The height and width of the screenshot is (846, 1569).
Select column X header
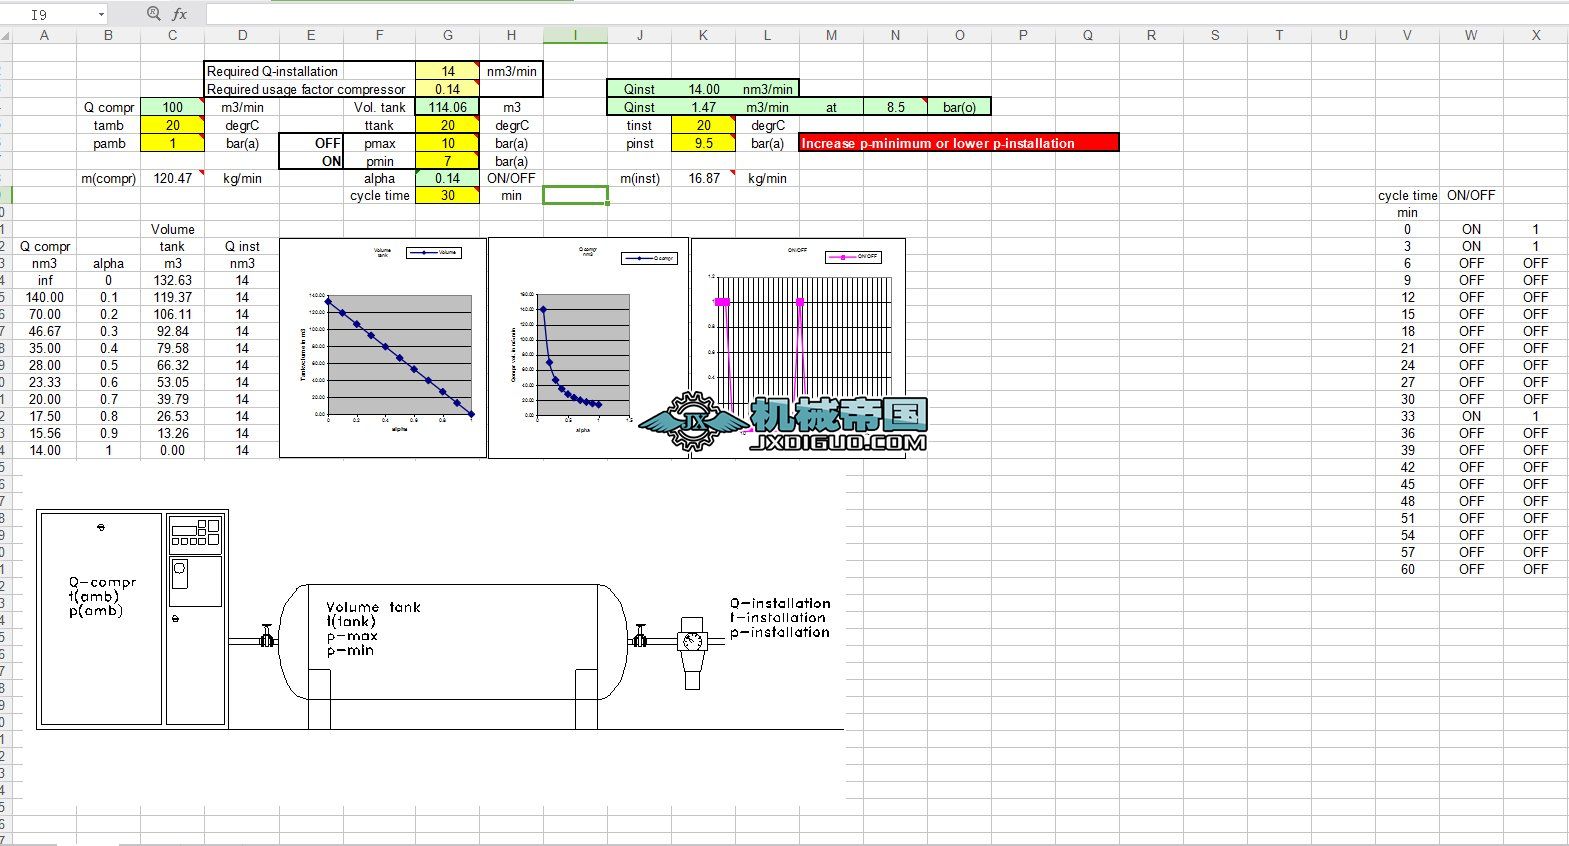click(x=1536, y=35)
